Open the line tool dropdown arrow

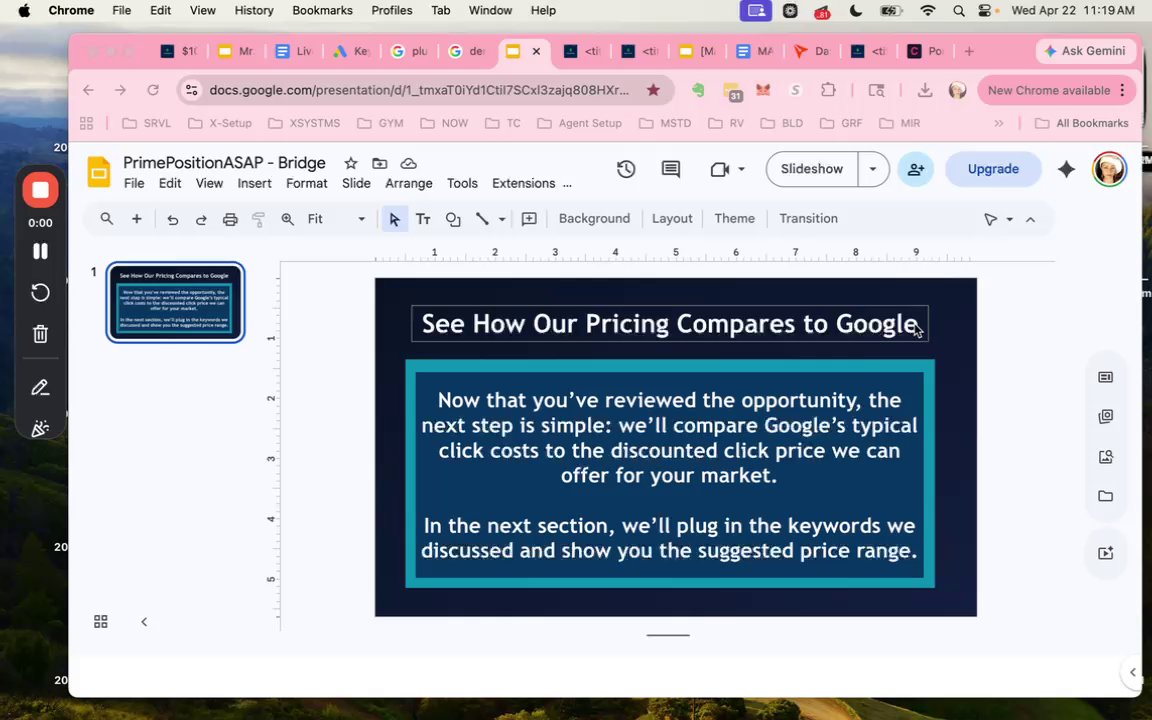point(502,219)
